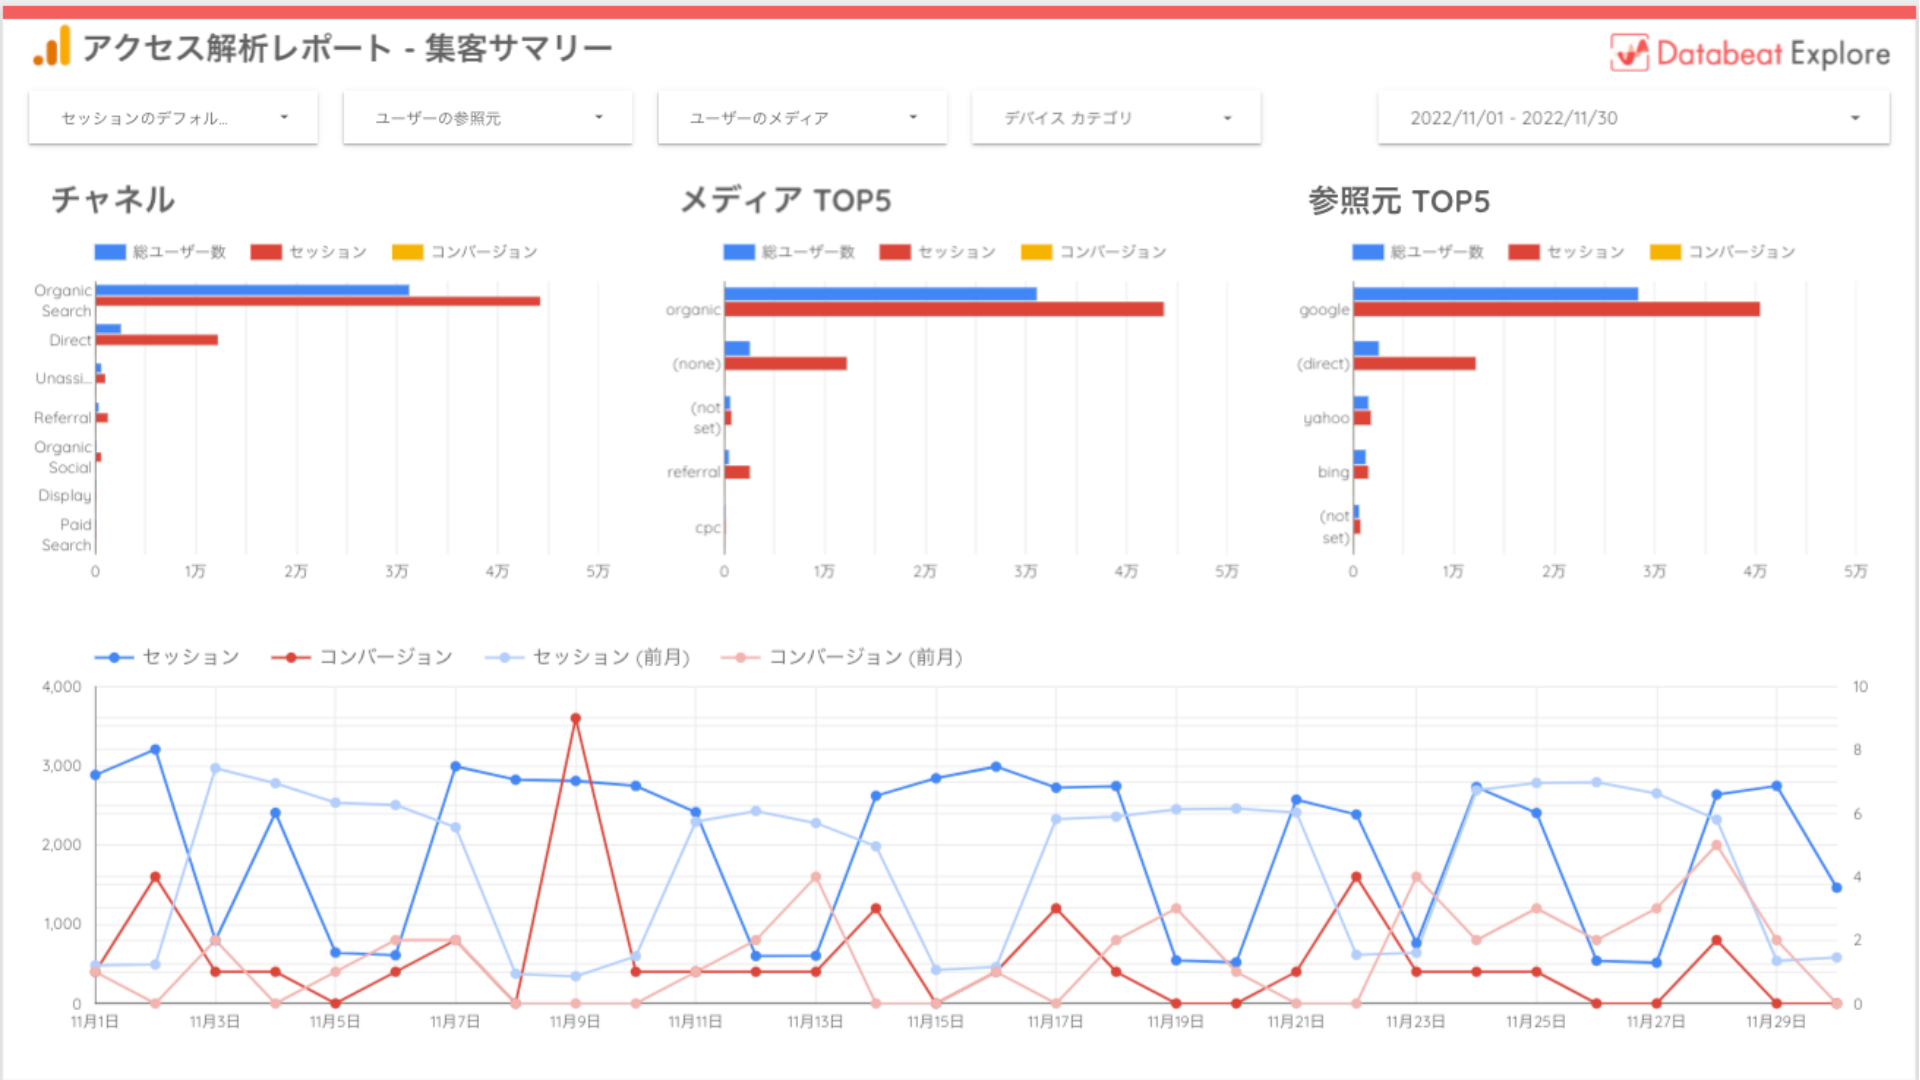
Task: Click the blue セッション legend marker in line chart
Action: [x=114, y=657]
